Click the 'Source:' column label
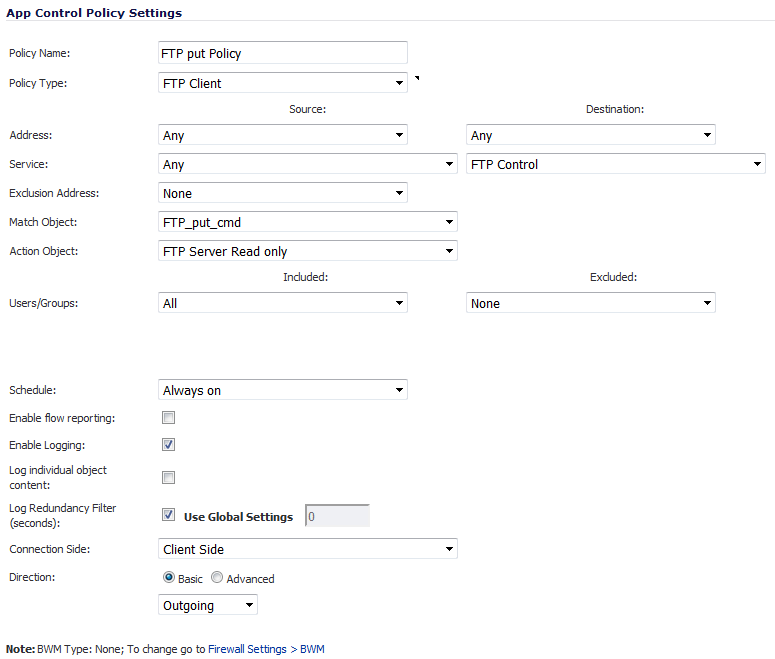This screenshot has height=659, width=775. (307, 109)
